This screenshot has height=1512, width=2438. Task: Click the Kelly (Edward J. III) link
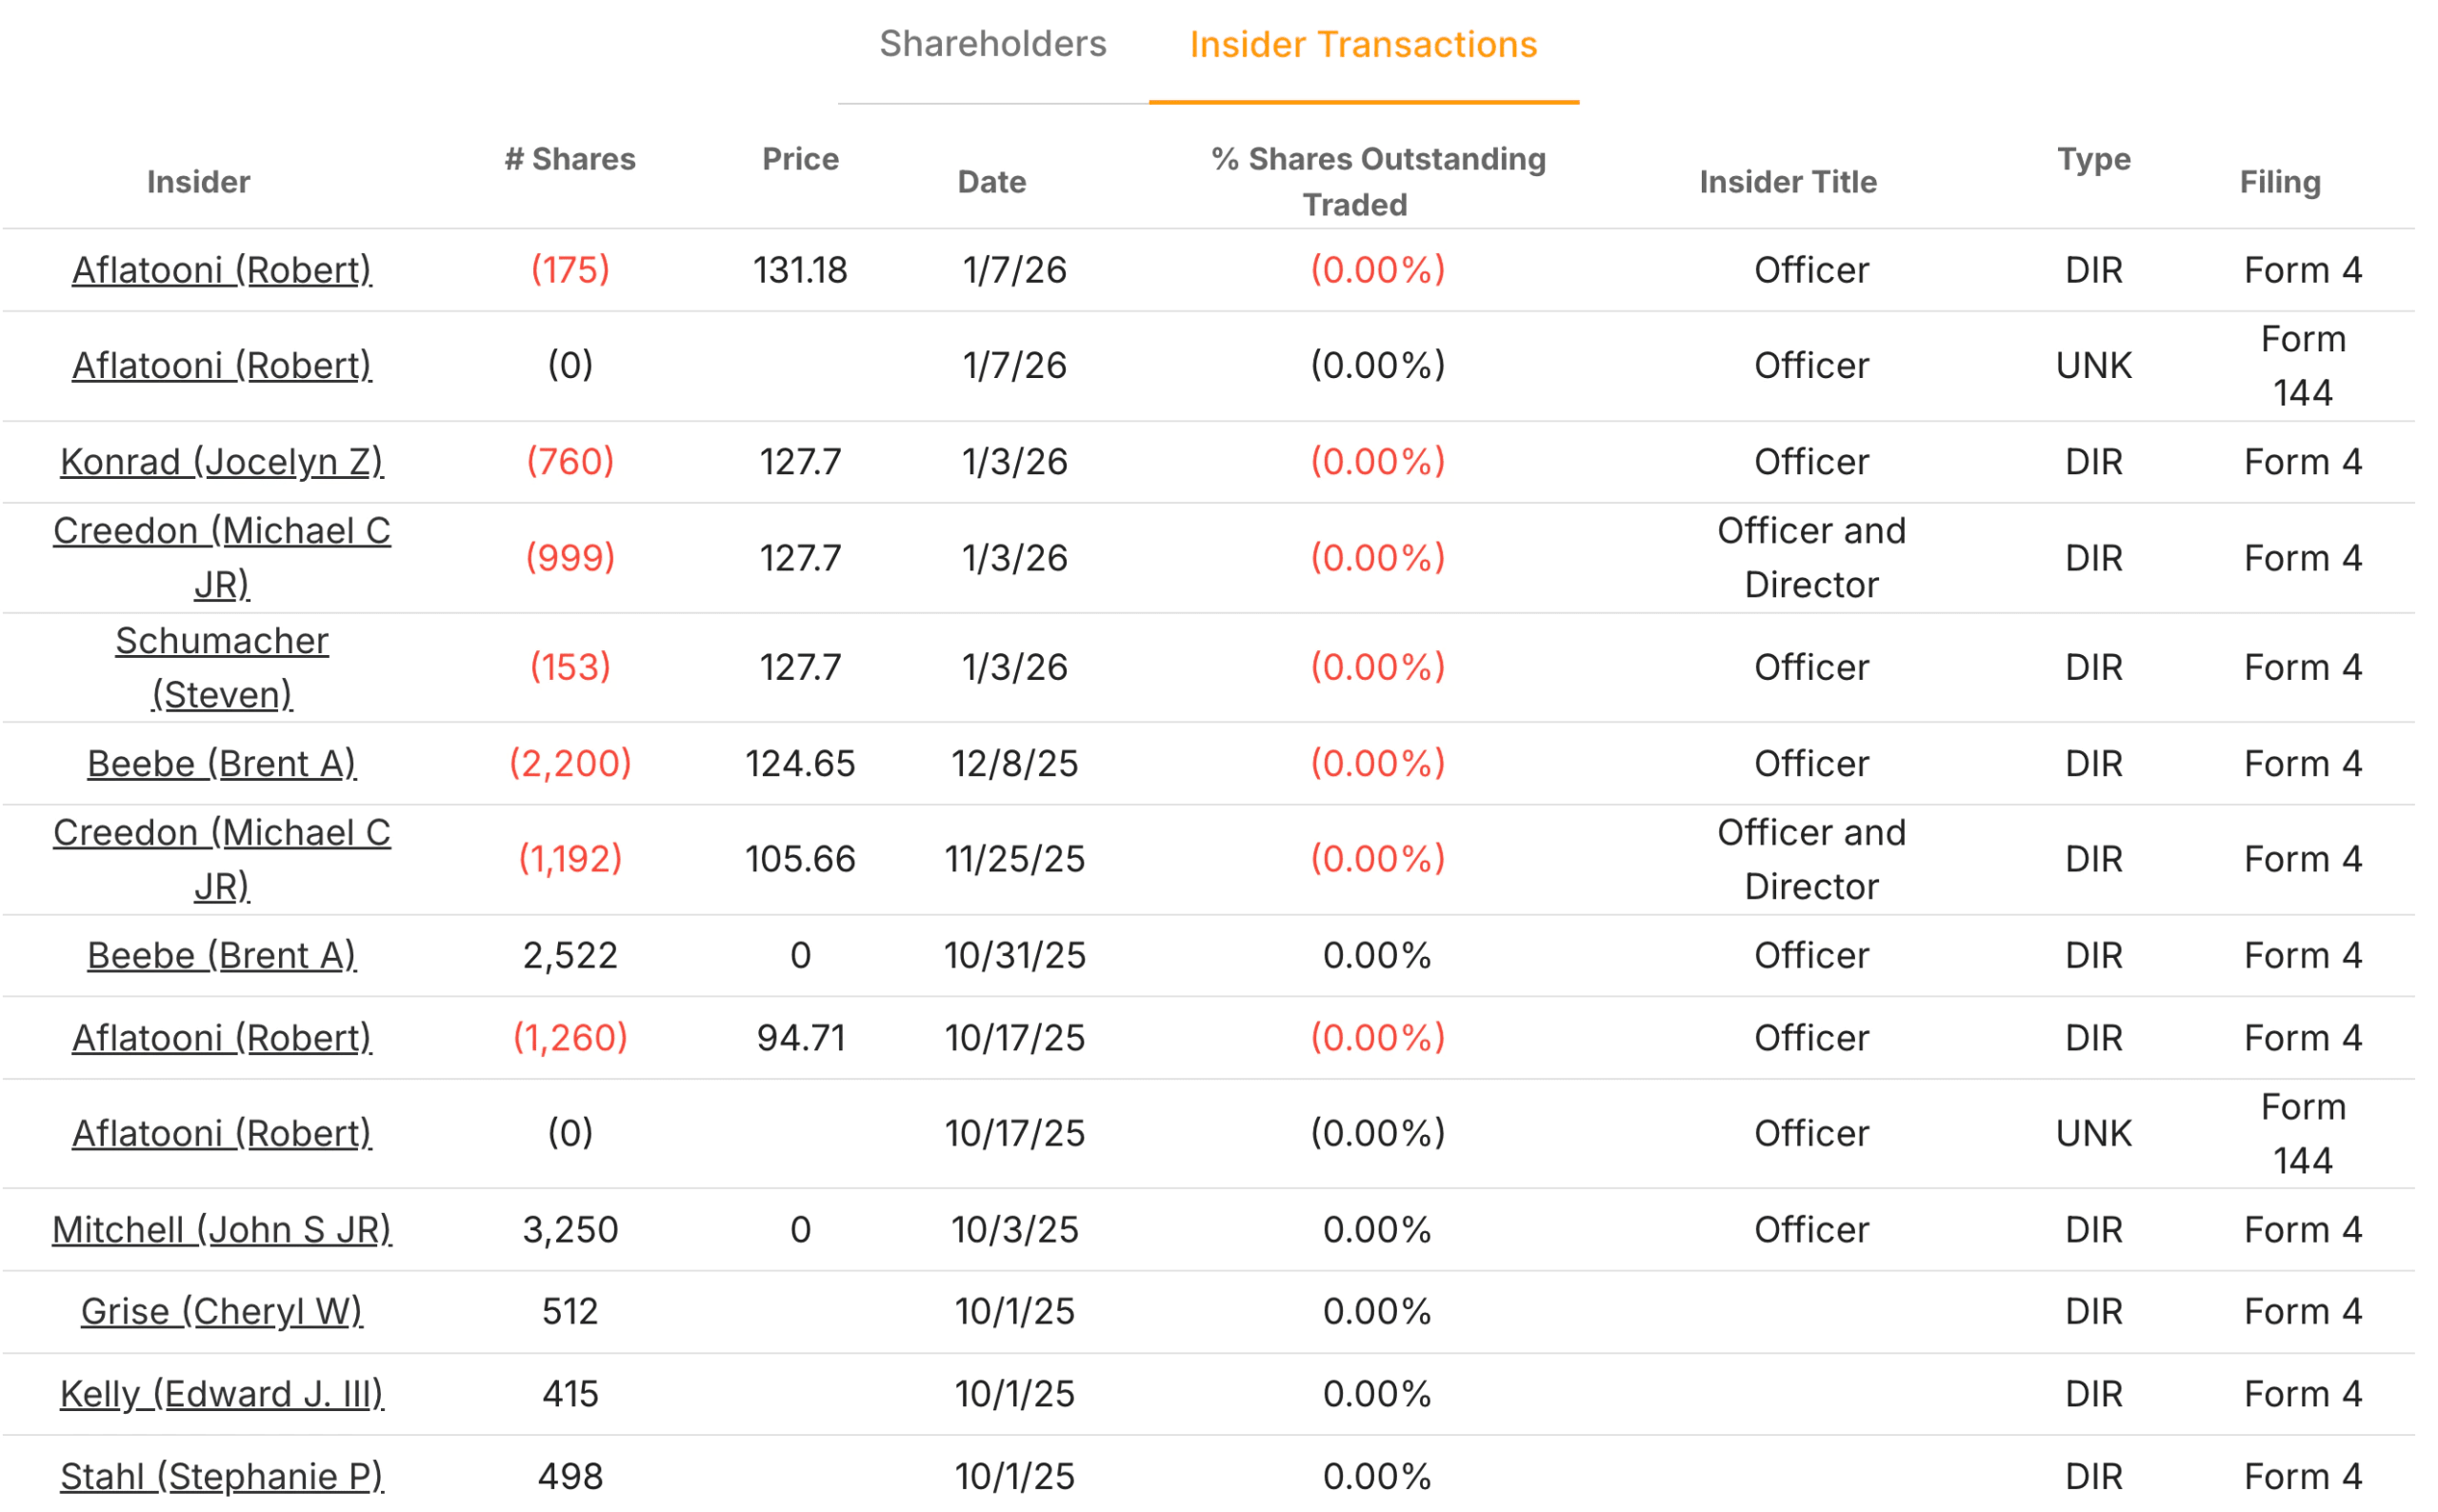point(221,1394)
